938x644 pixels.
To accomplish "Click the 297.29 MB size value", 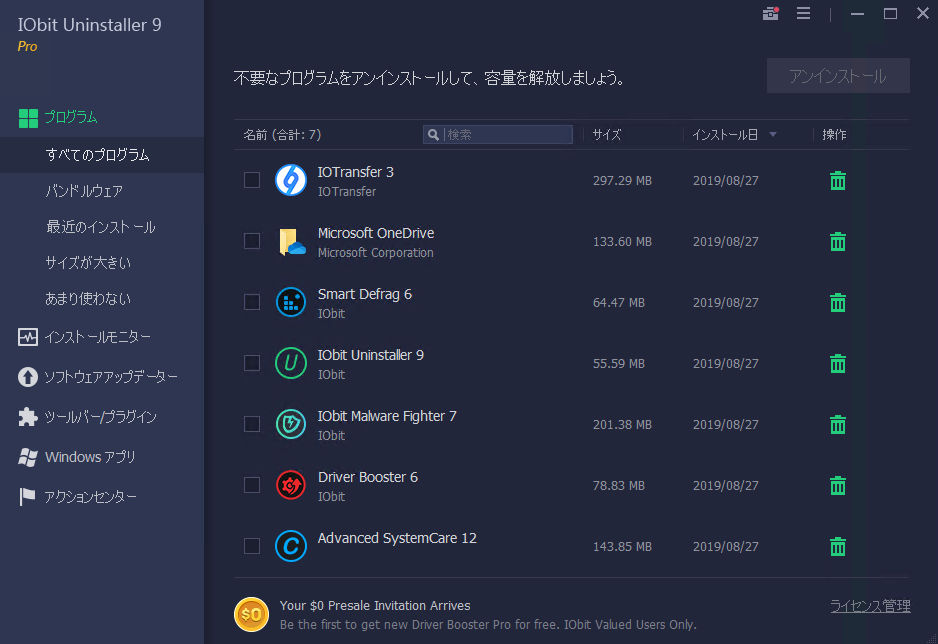I will pos(622,181).
